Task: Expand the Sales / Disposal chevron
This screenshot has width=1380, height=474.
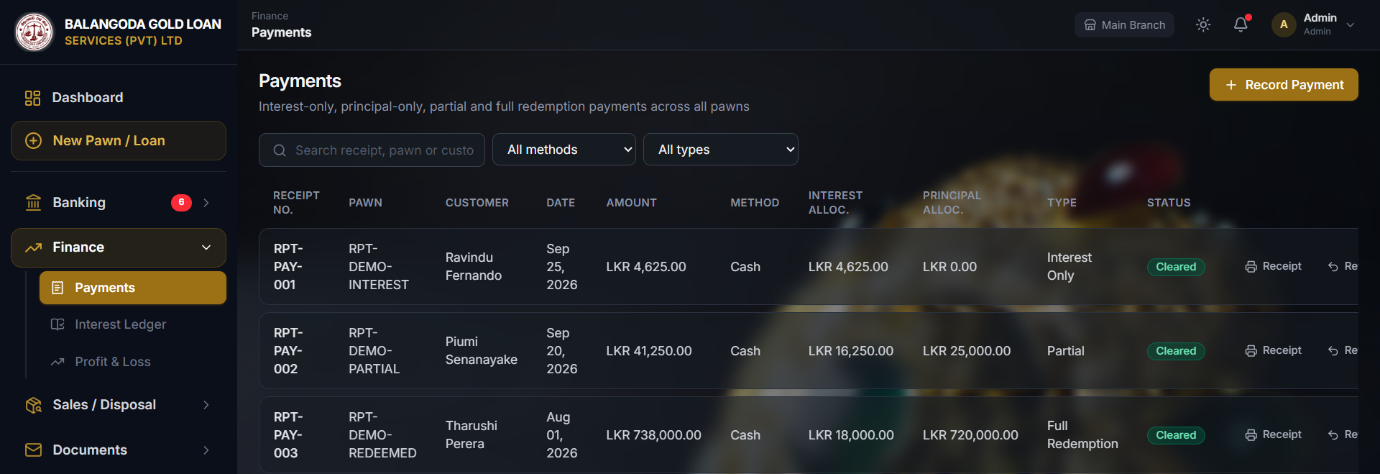Action: click(206, 405)
